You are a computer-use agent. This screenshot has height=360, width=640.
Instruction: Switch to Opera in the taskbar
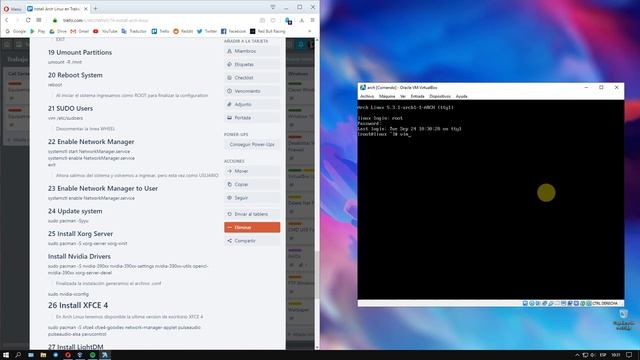click(x=68, y=355)
